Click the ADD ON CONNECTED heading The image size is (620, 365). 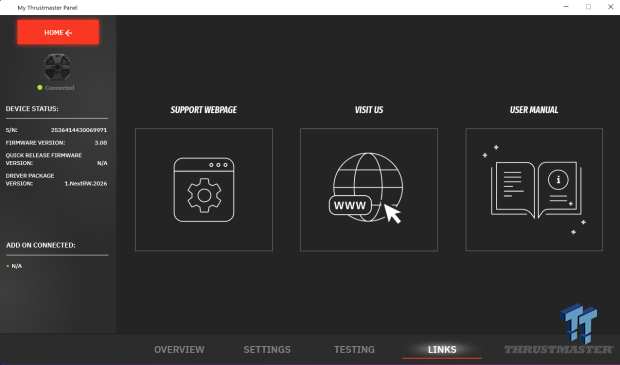coord(41,245)
